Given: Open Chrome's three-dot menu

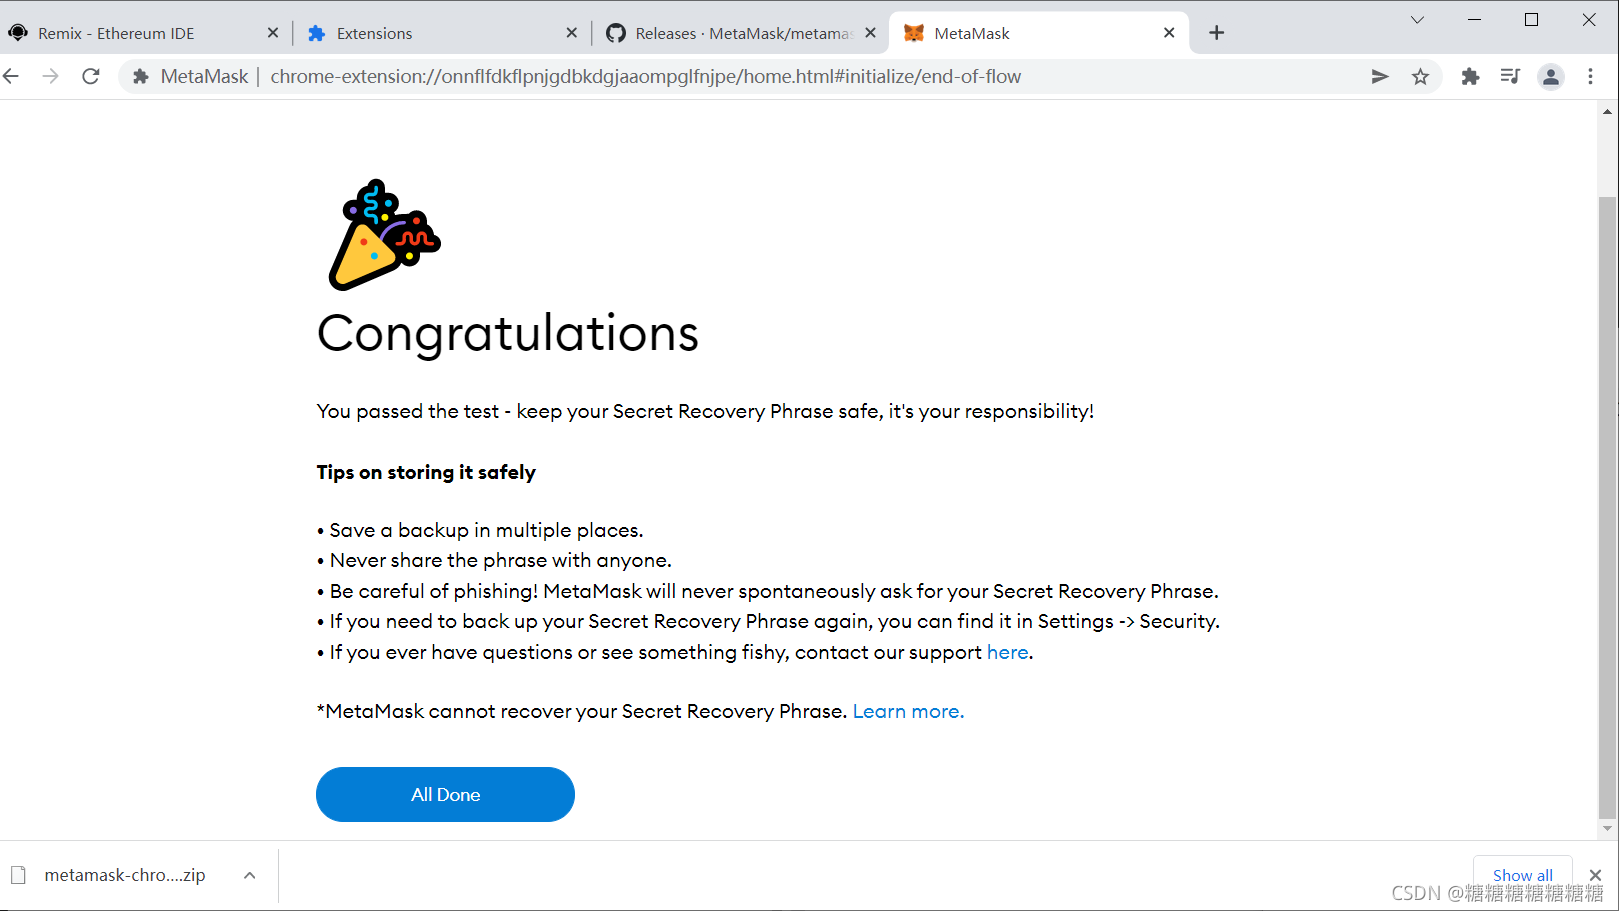Looking at the screenshot, I should coord(1590,76).
